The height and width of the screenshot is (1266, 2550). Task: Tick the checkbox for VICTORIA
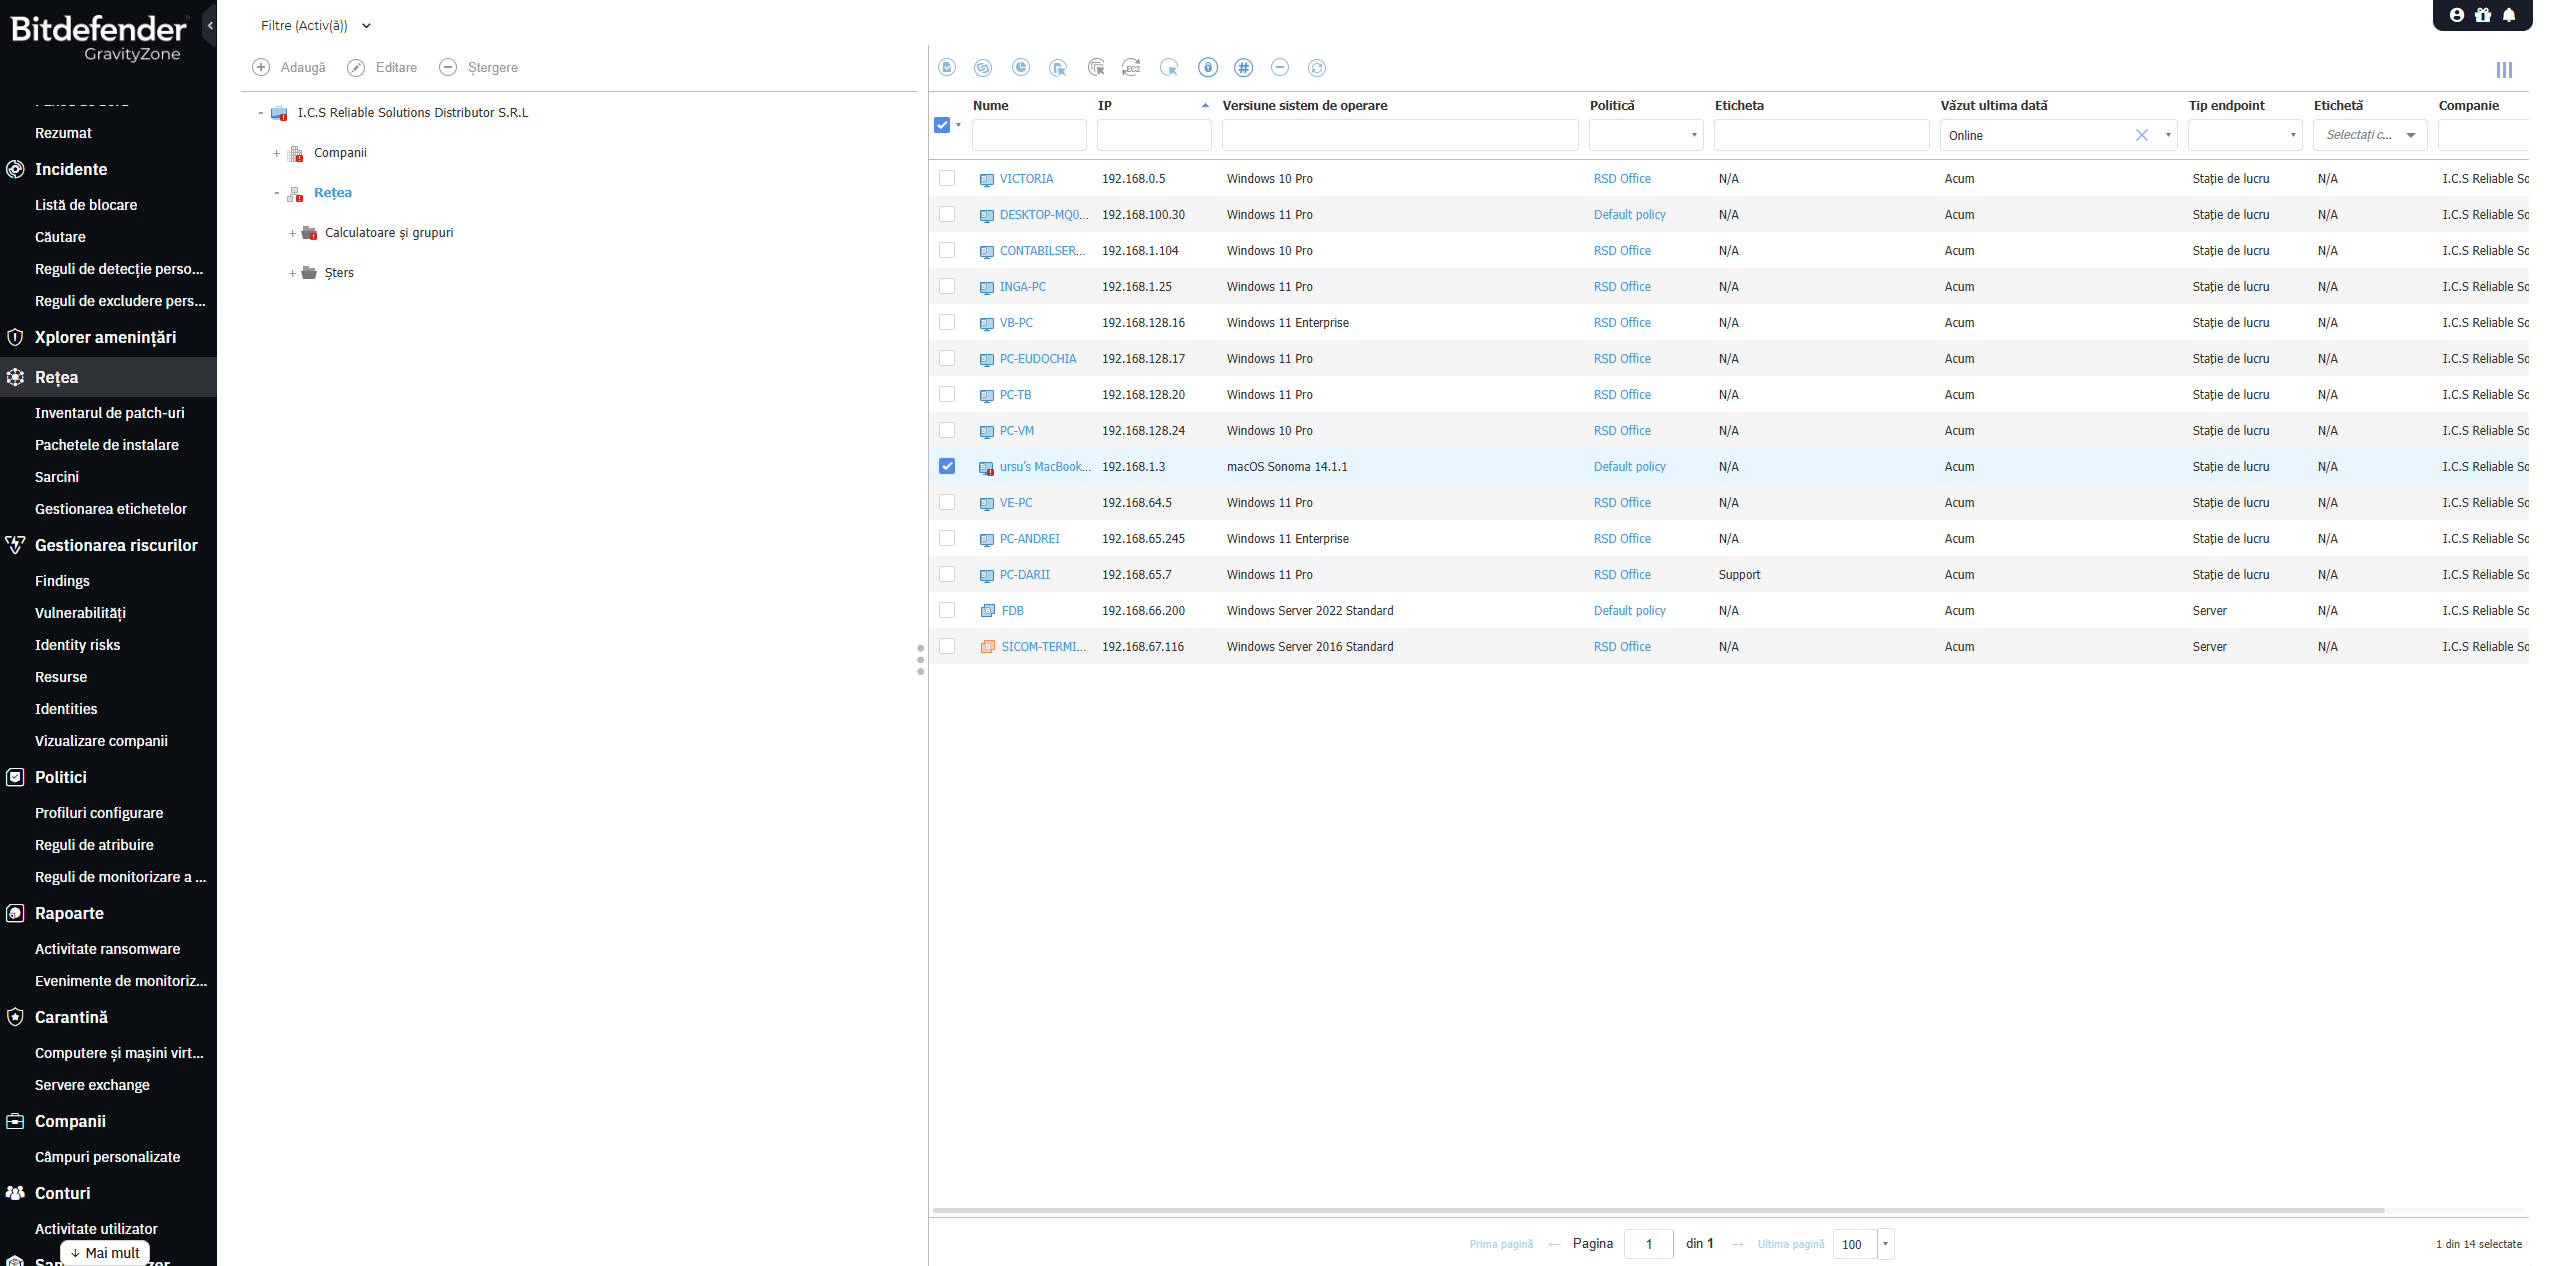tap(947, 178)
